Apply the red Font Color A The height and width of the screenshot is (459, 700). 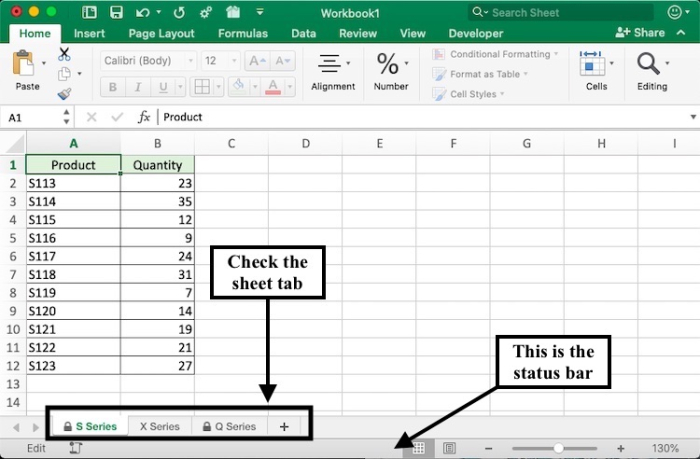pyautogui.click(x=273, y=87)
